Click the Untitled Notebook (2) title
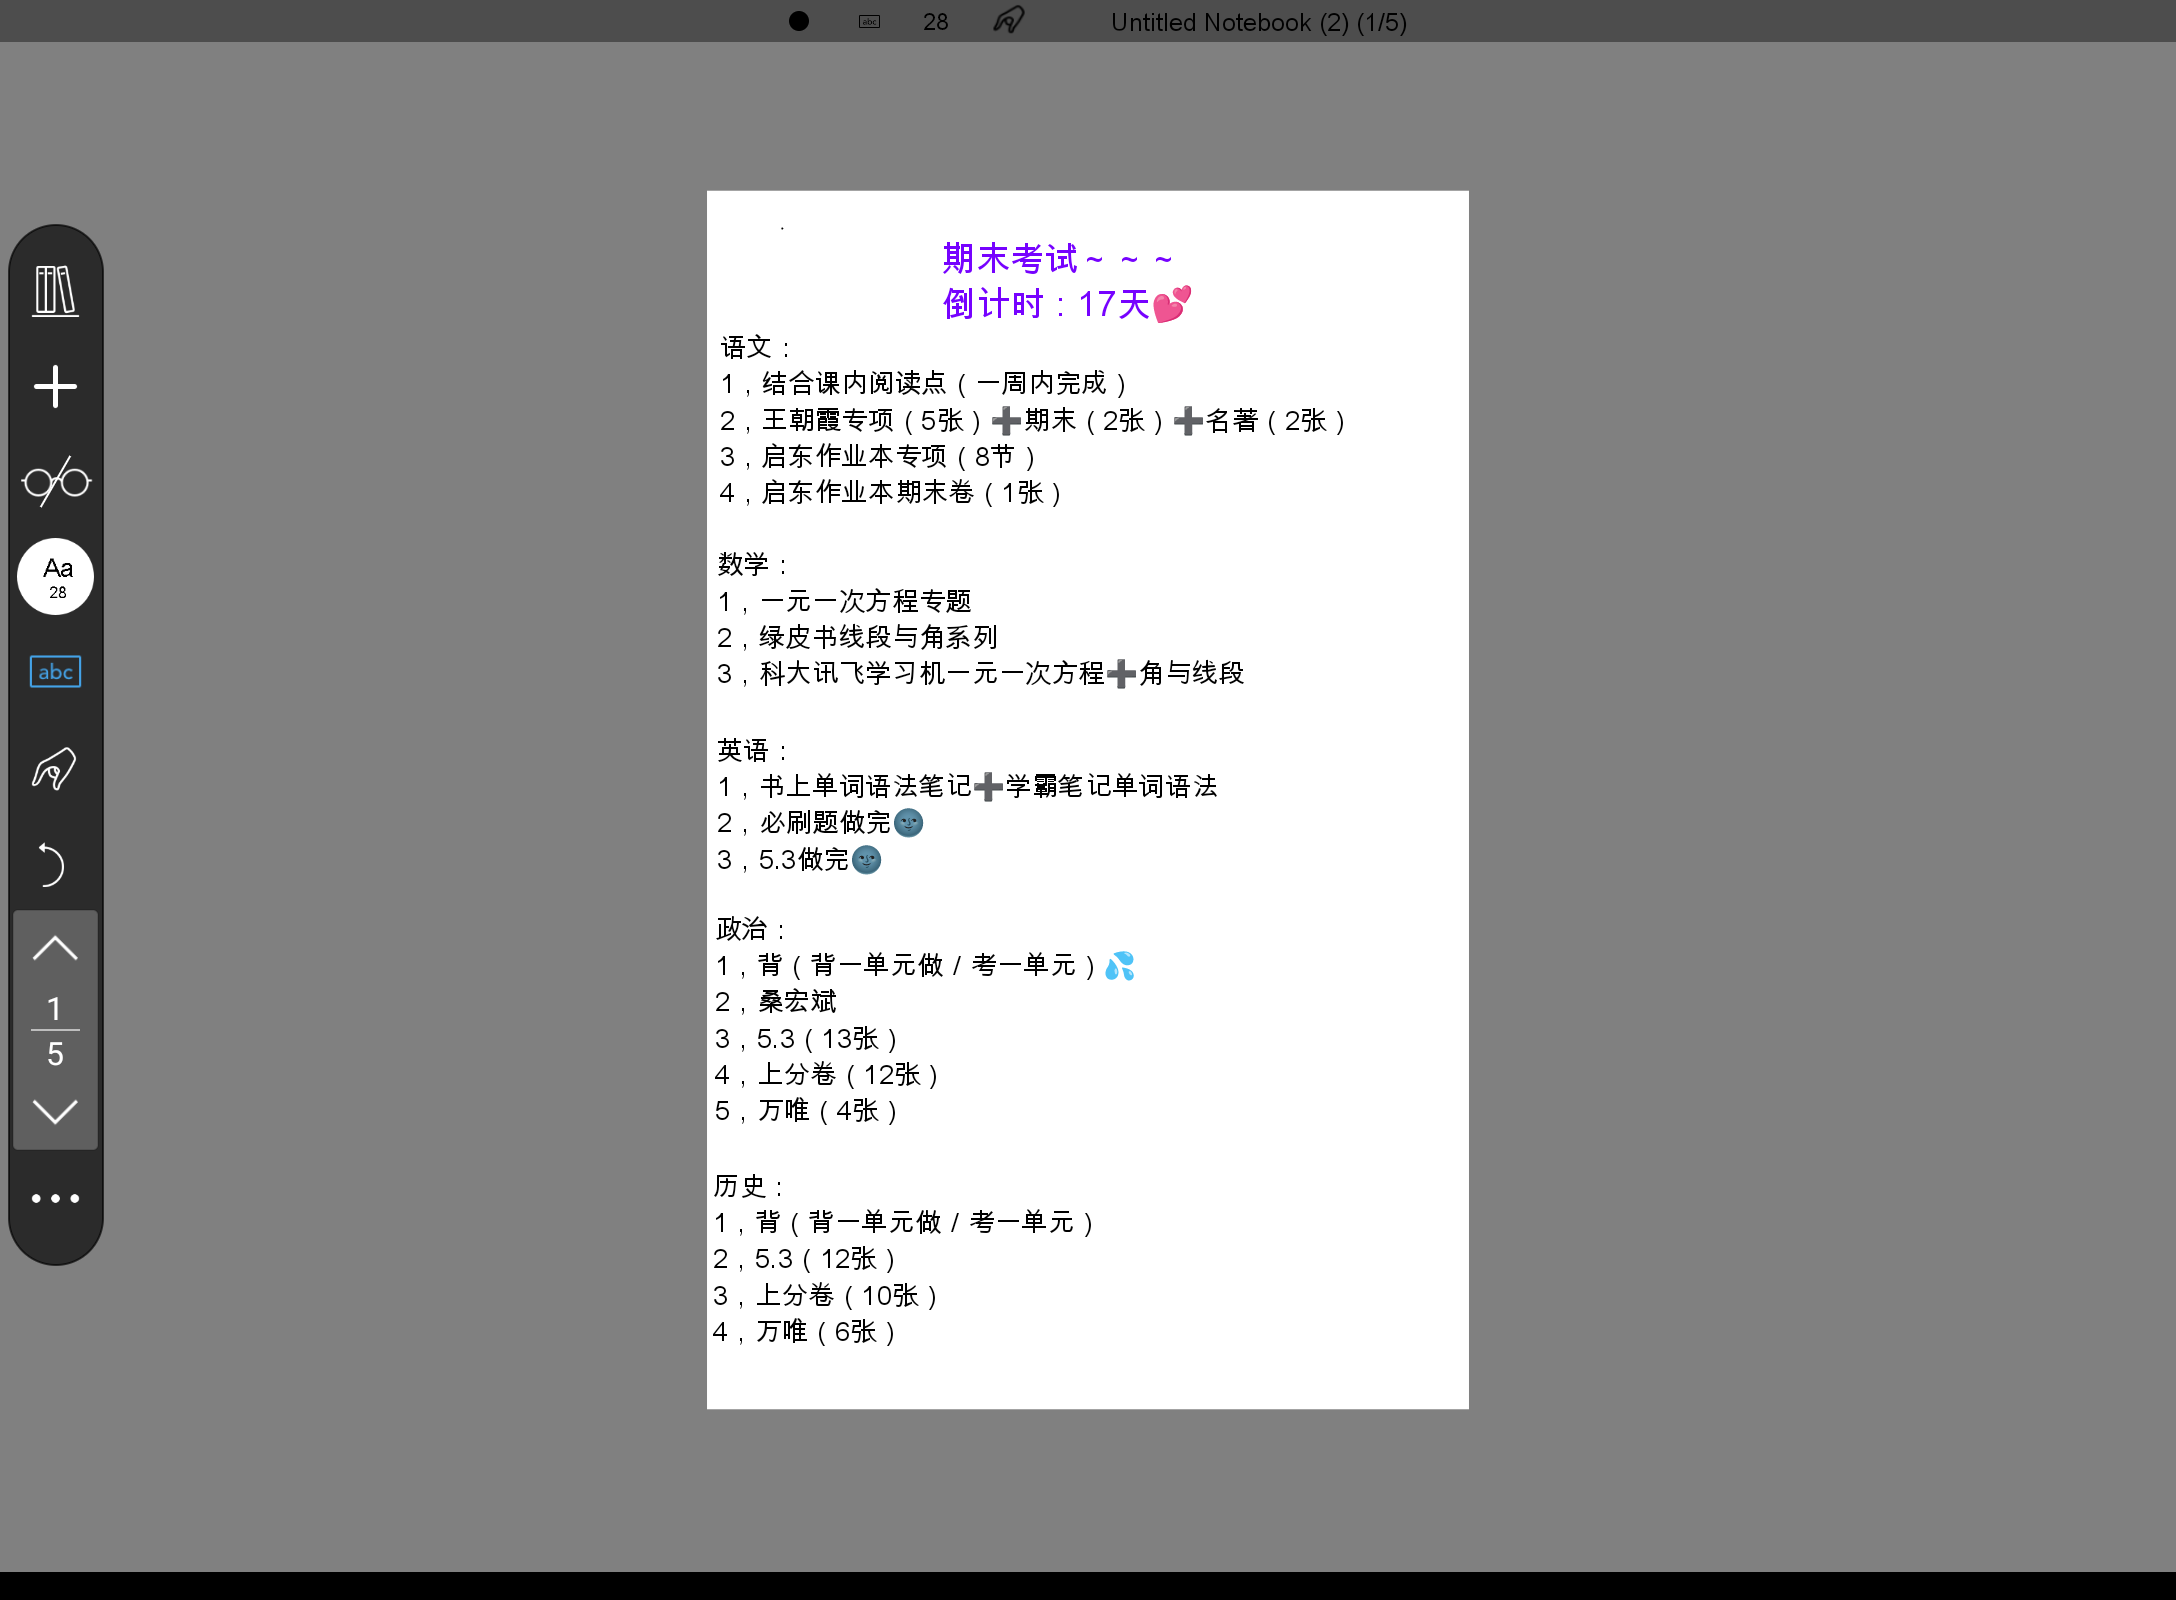This screenshot has width=2176, height=1600. pyautogui.click(x=1259, y=22)
